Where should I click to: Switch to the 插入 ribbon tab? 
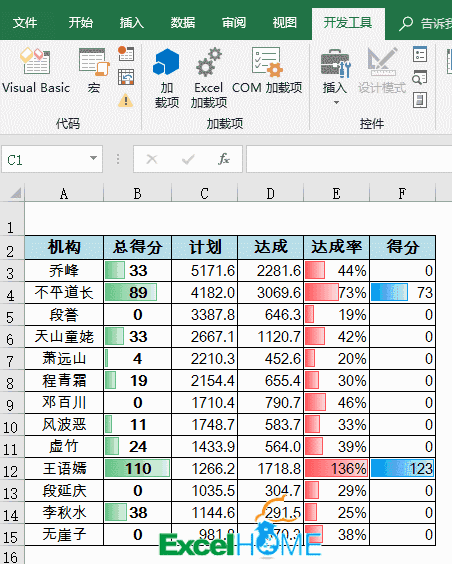click(x=132, y=23)
